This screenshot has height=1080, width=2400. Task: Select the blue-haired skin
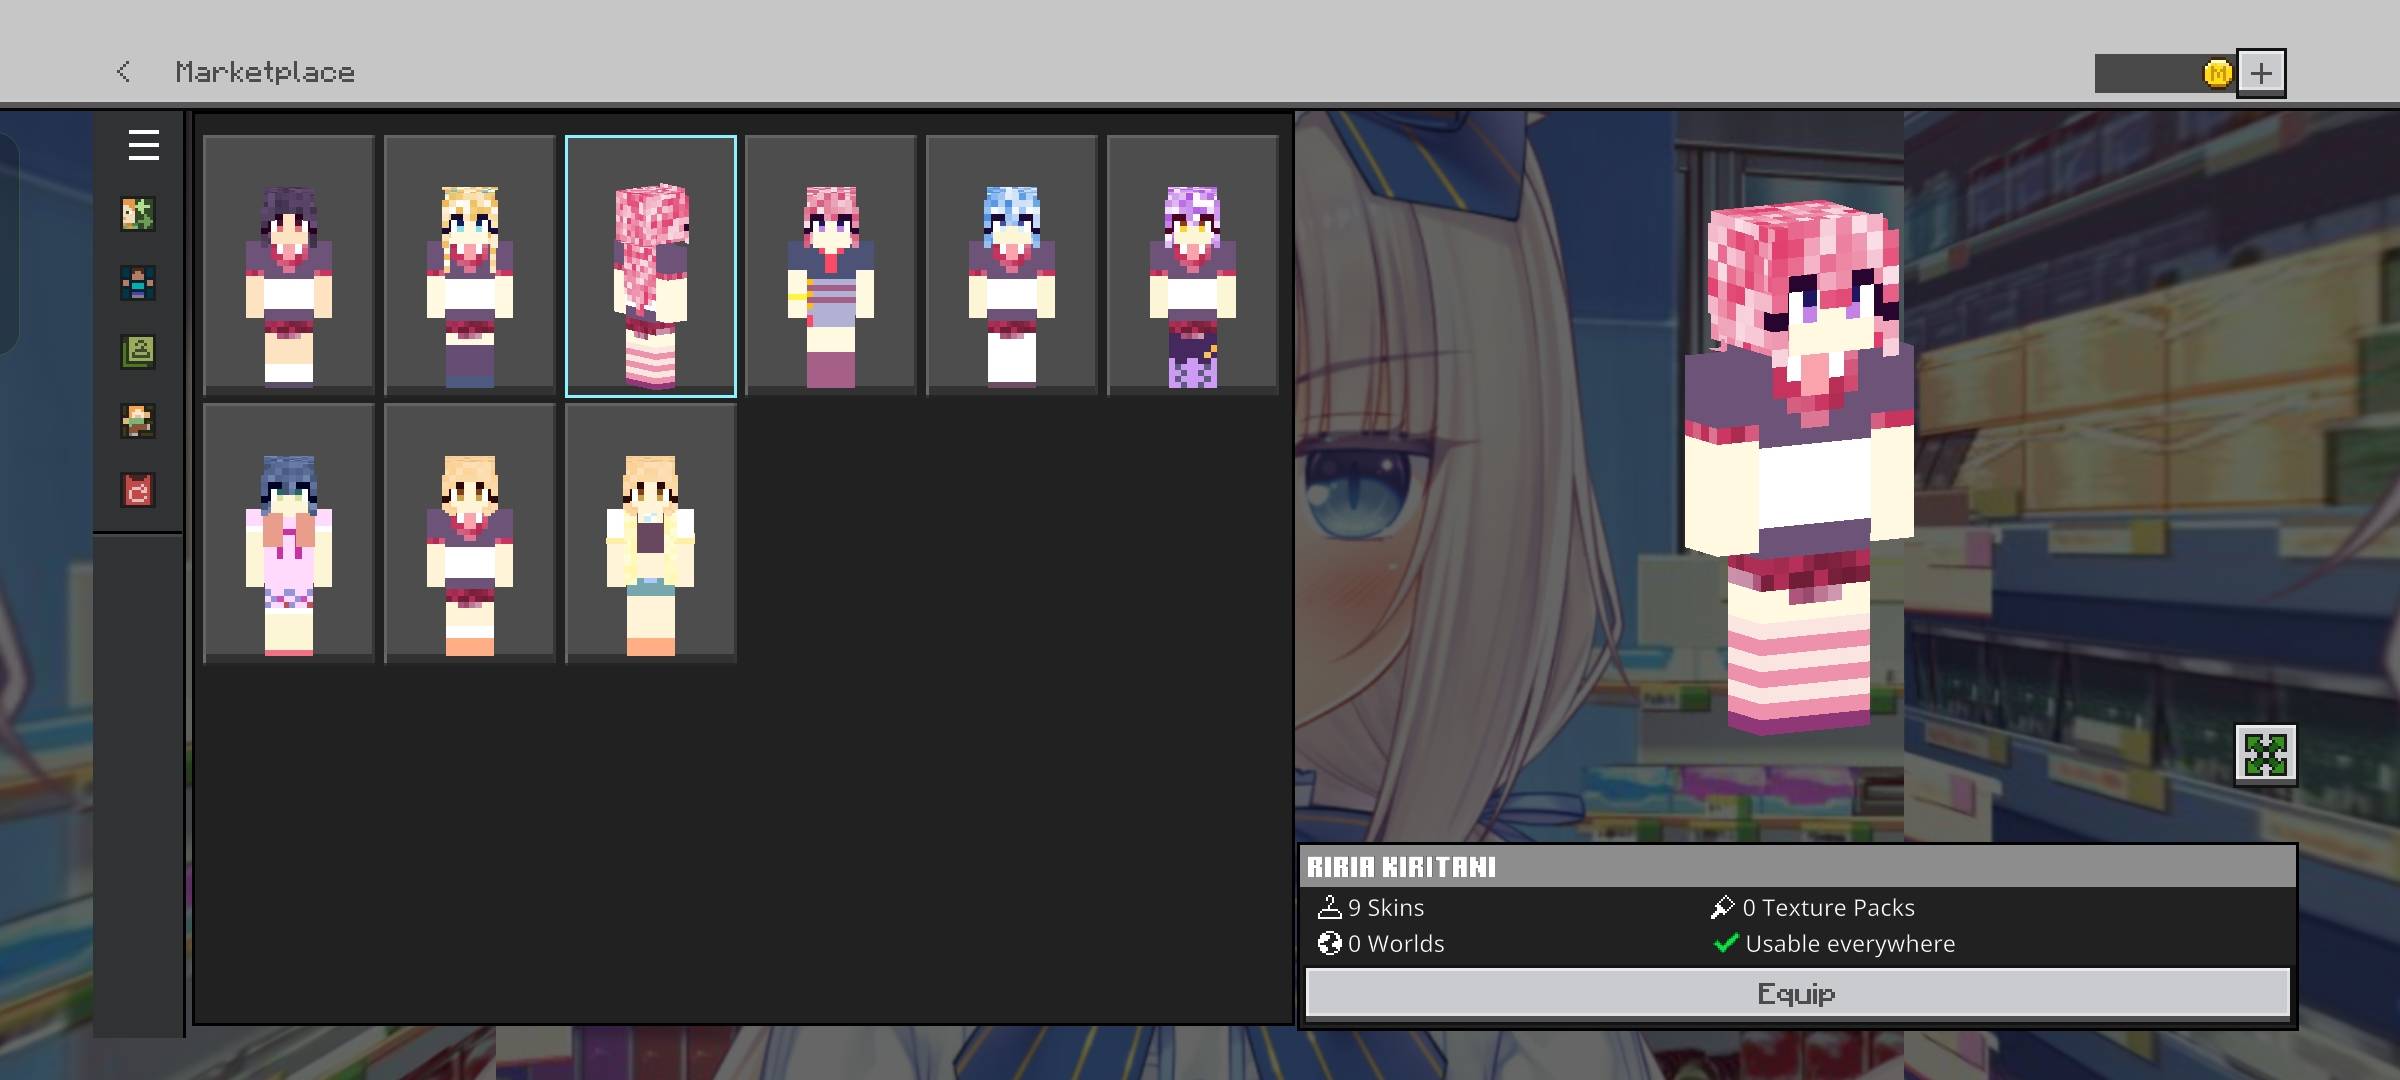click(1012, 266)
